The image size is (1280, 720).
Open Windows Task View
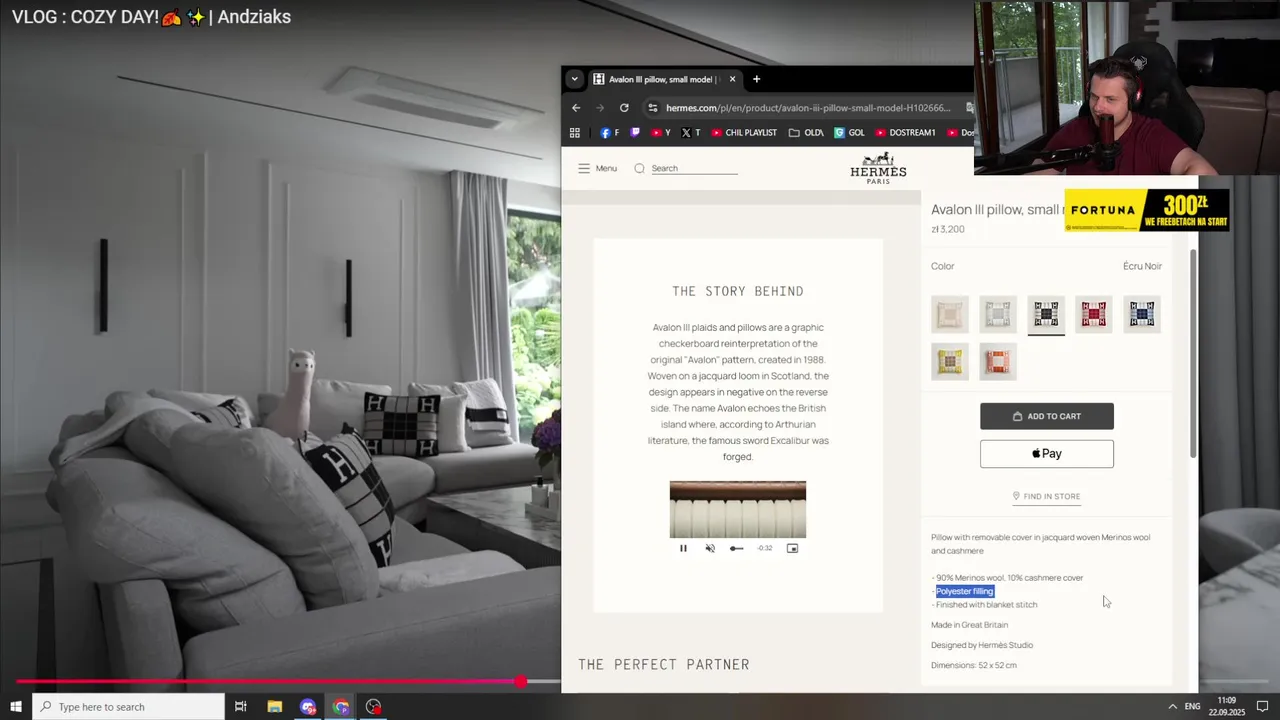tap(240, 707)
